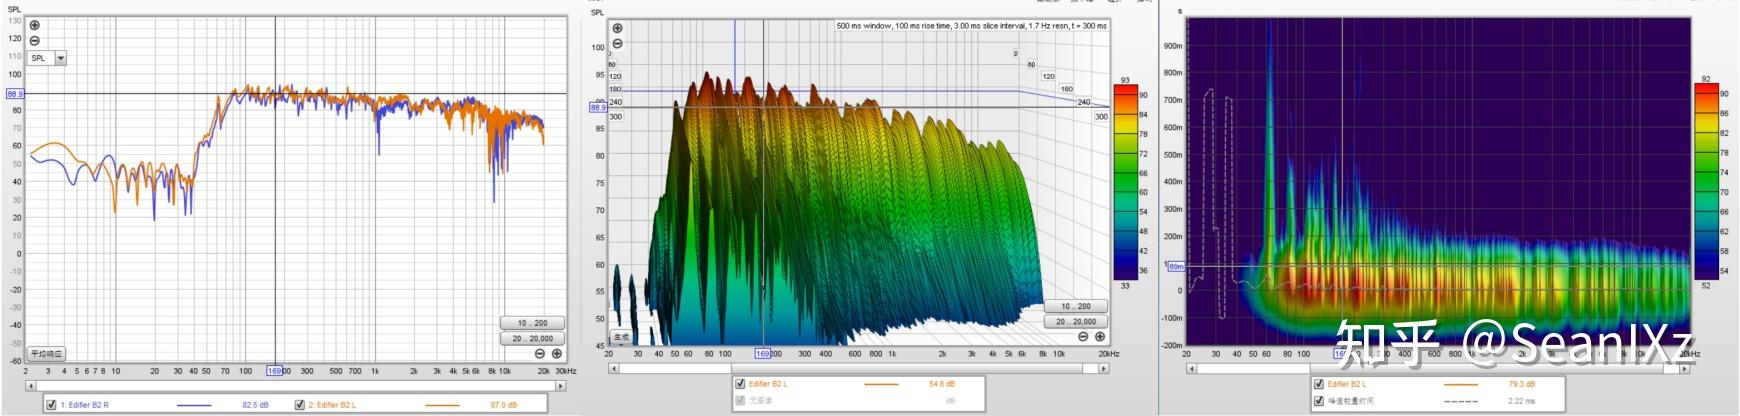Click the spectrogram color scale bar
The image size is (1740, 416).
1706,180
